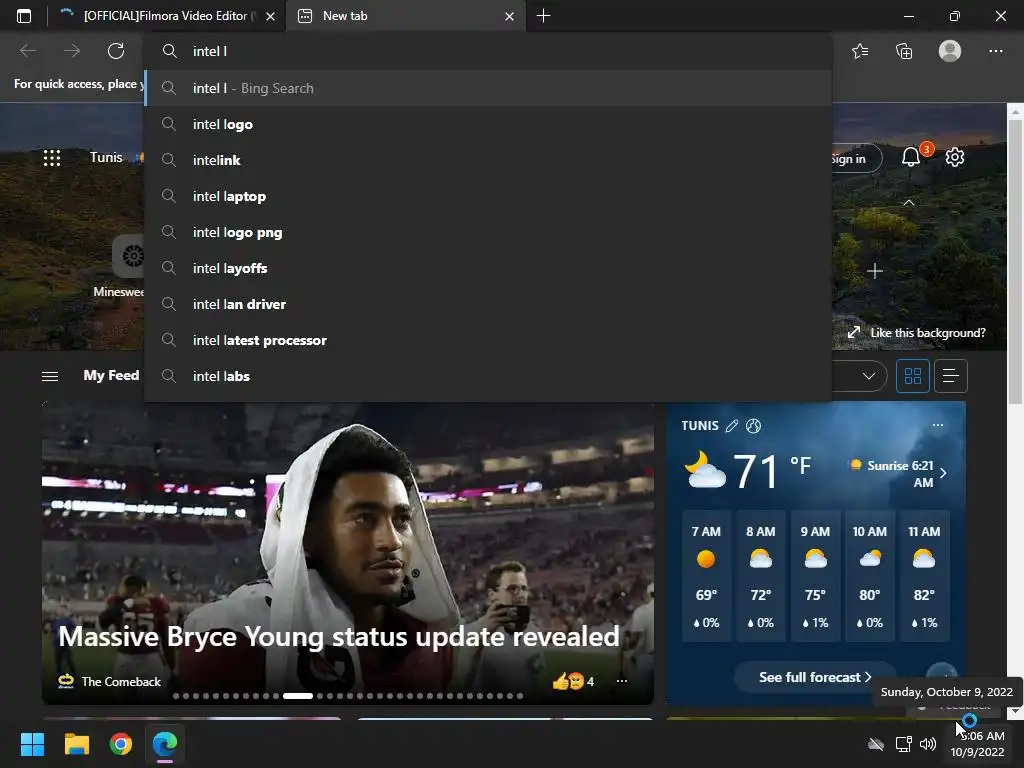
Task: Expand the feed layout dropdown chevron
Action: coord(869,376)
